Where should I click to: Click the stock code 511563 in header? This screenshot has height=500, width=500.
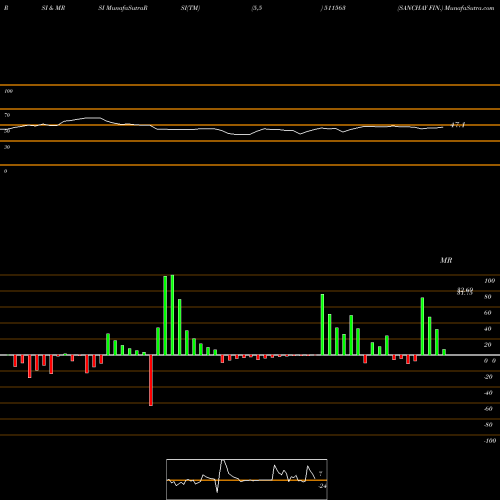tap(334, 8)
